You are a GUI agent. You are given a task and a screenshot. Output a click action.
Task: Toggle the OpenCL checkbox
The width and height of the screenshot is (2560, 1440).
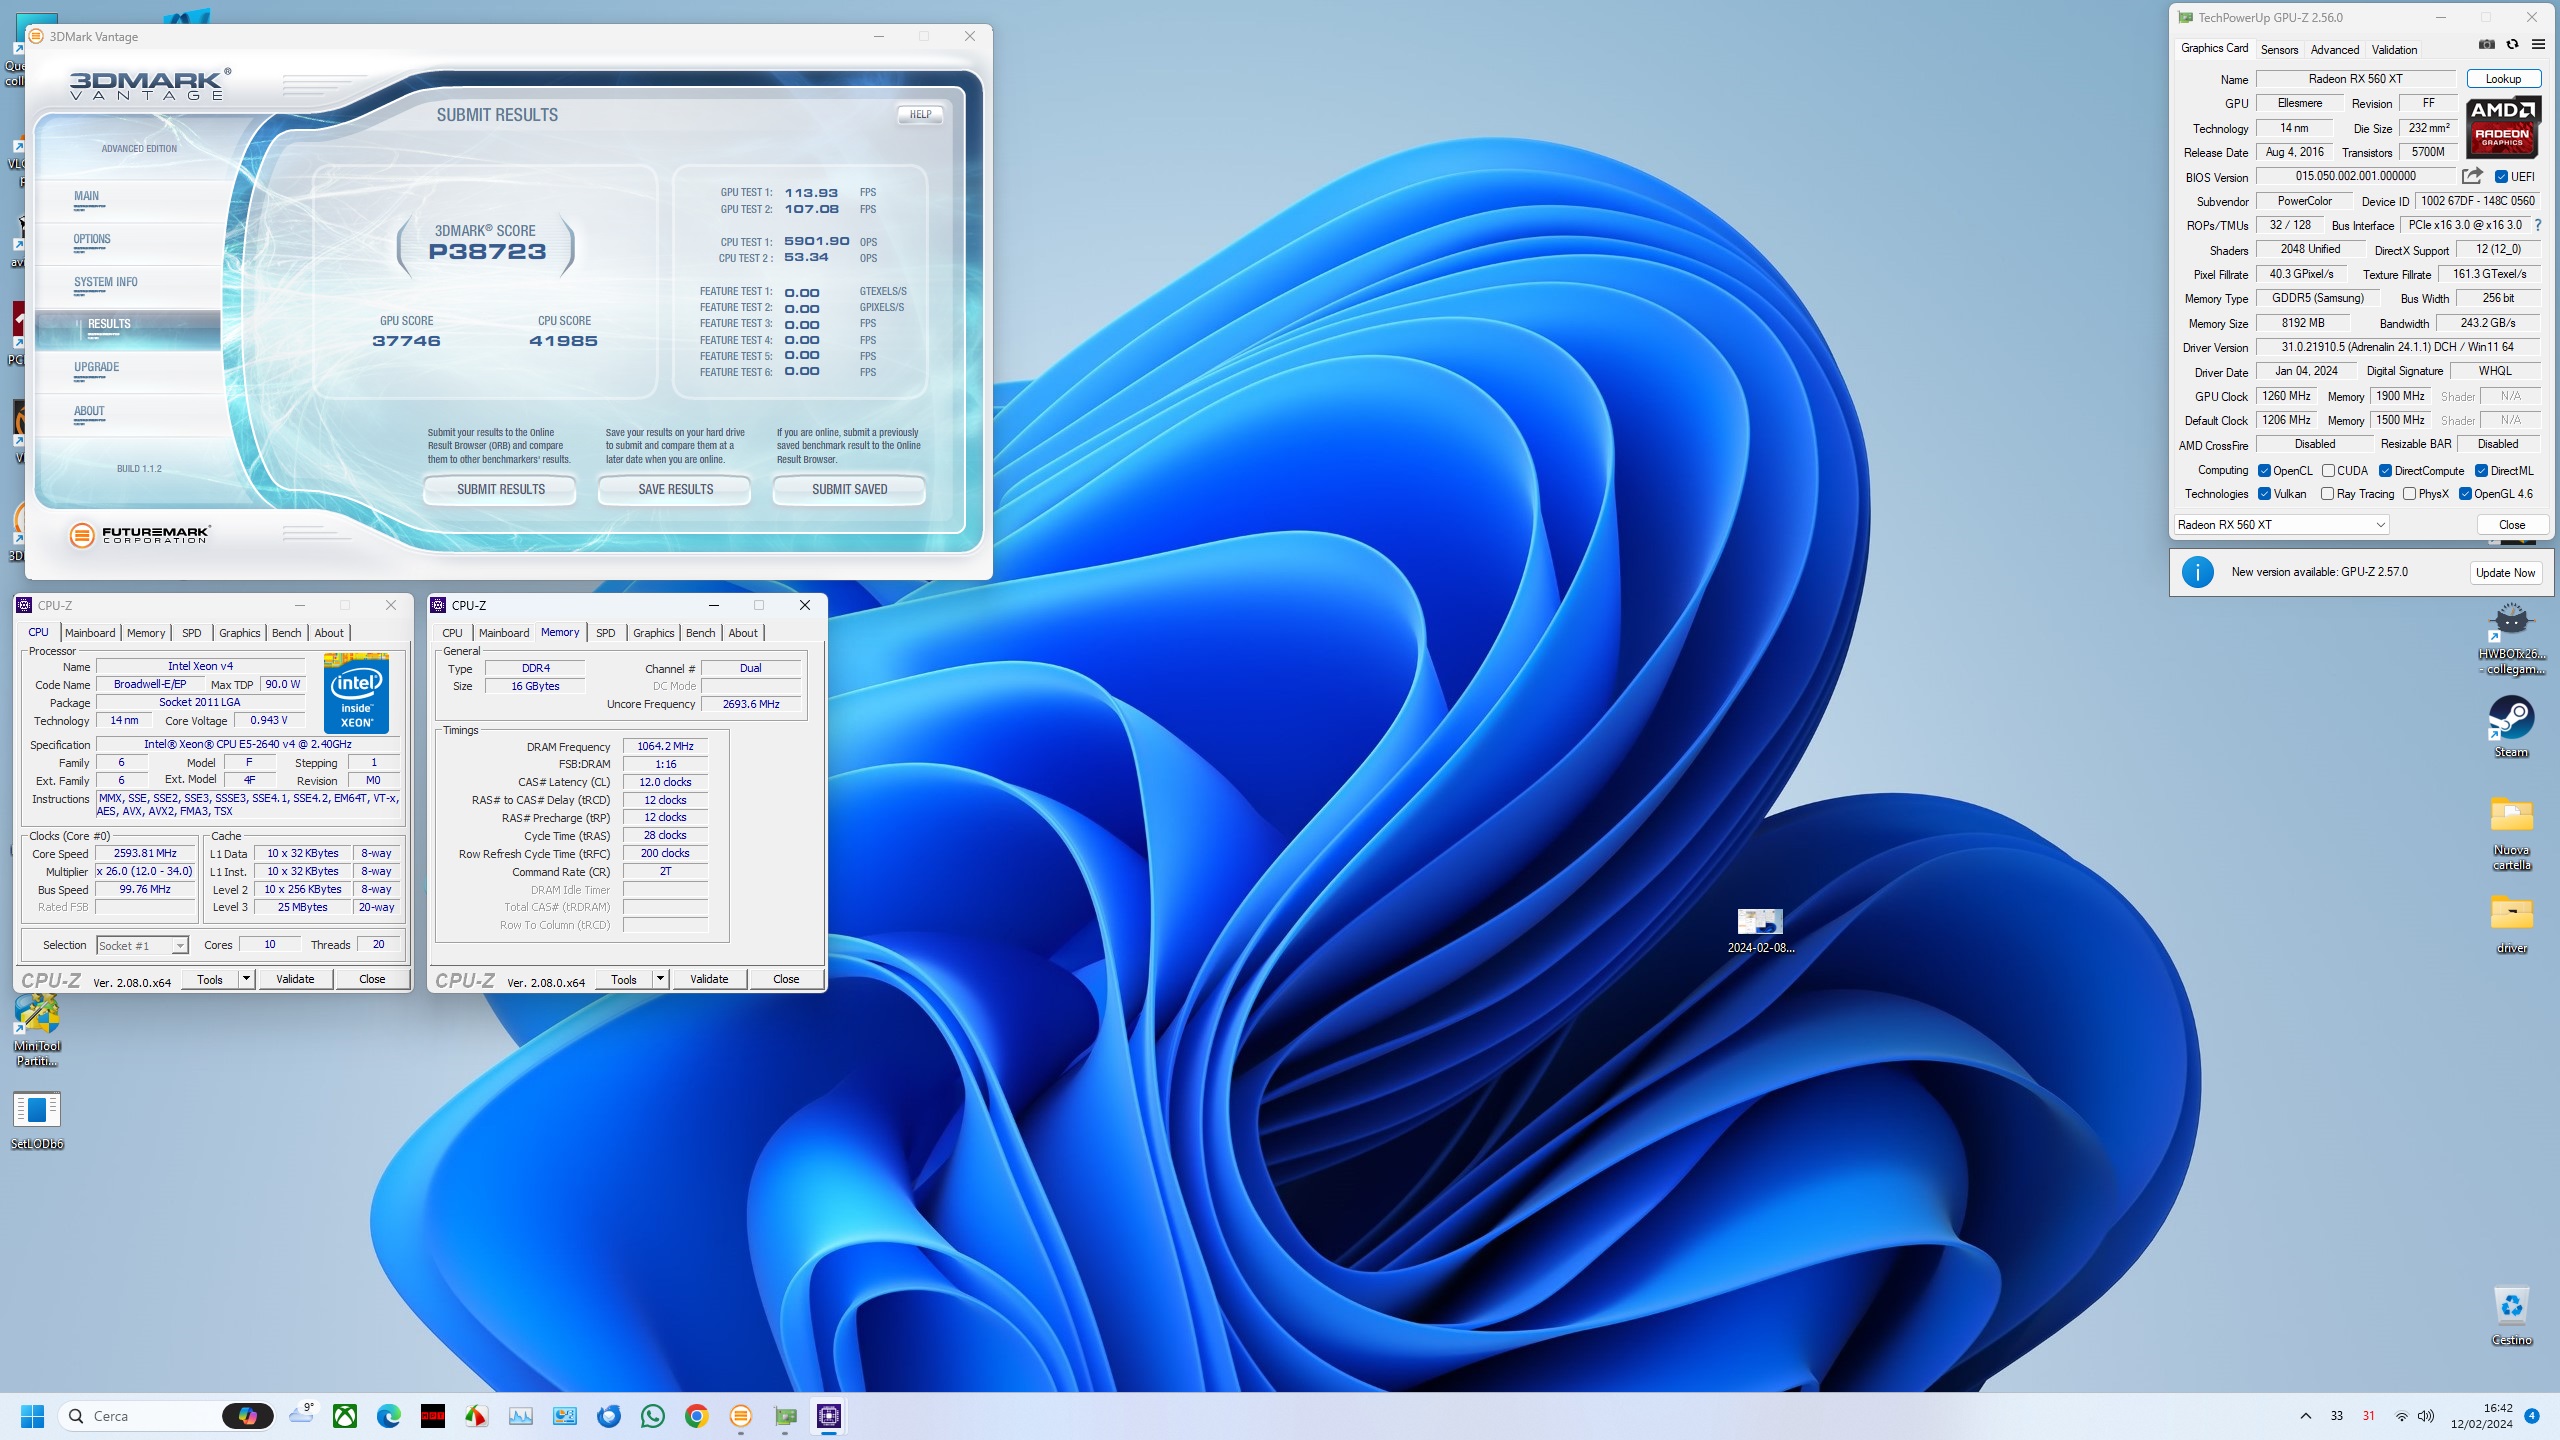[2264, 471]
